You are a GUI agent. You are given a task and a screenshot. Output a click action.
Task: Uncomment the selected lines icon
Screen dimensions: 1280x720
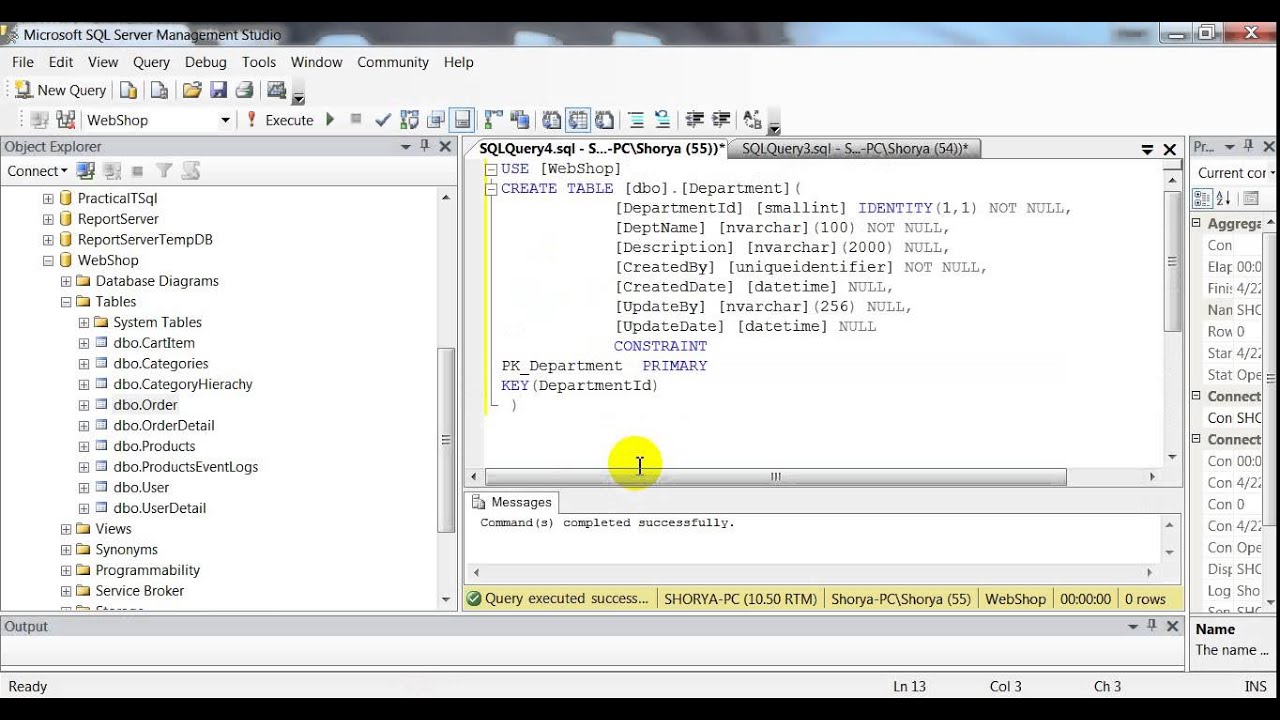[x=662, y=120]
